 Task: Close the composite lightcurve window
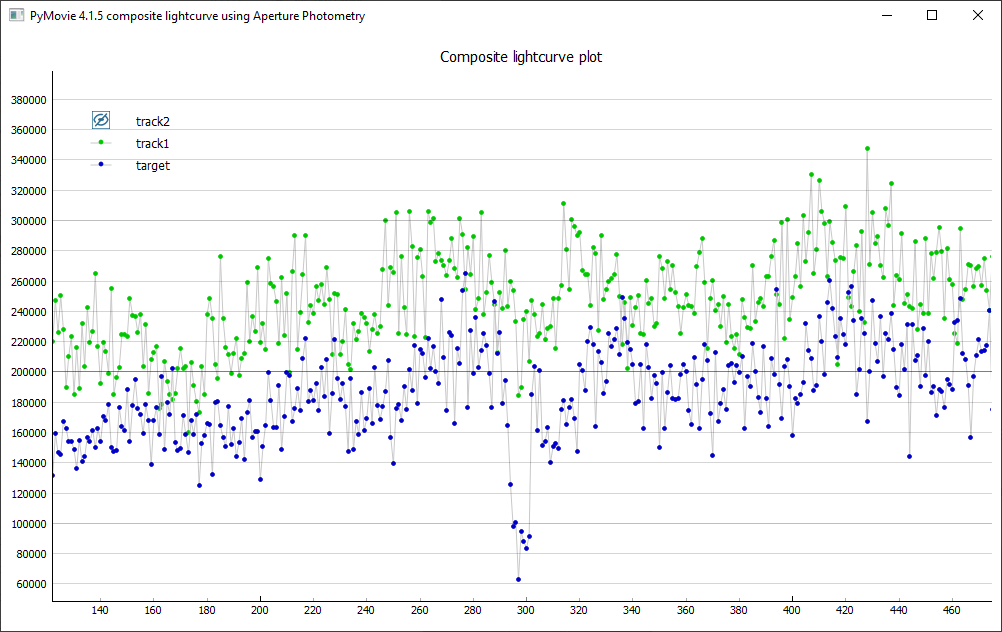point(978,16)
